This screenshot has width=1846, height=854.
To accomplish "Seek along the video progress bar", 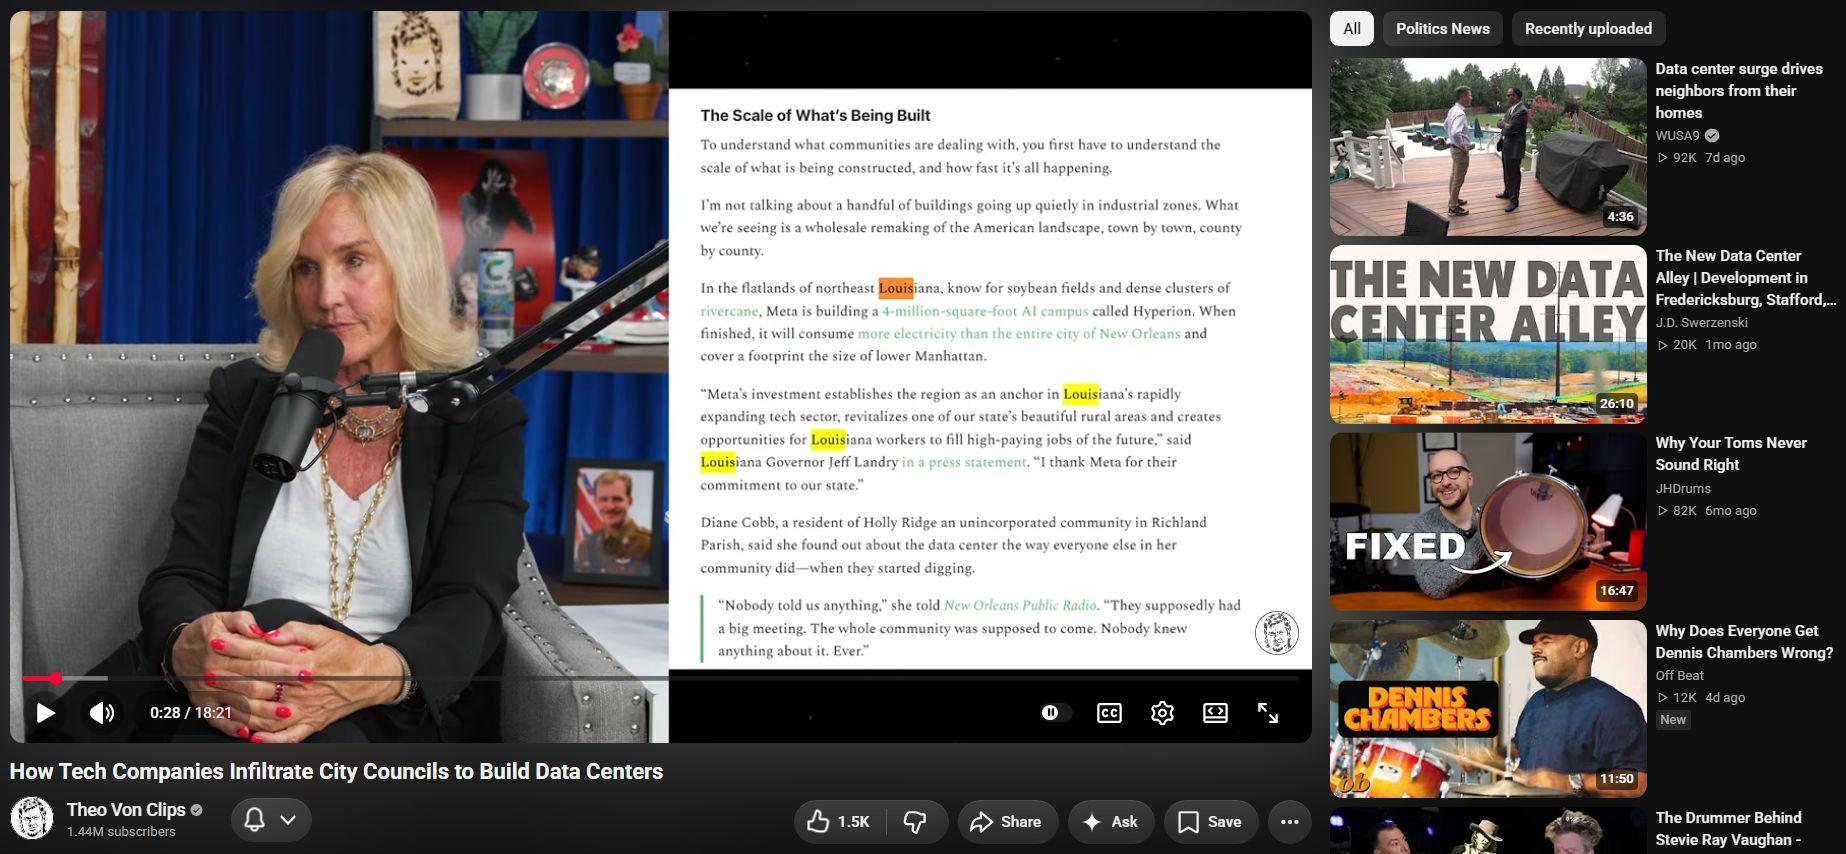I will pyautogui.click(x=660, y=678).
